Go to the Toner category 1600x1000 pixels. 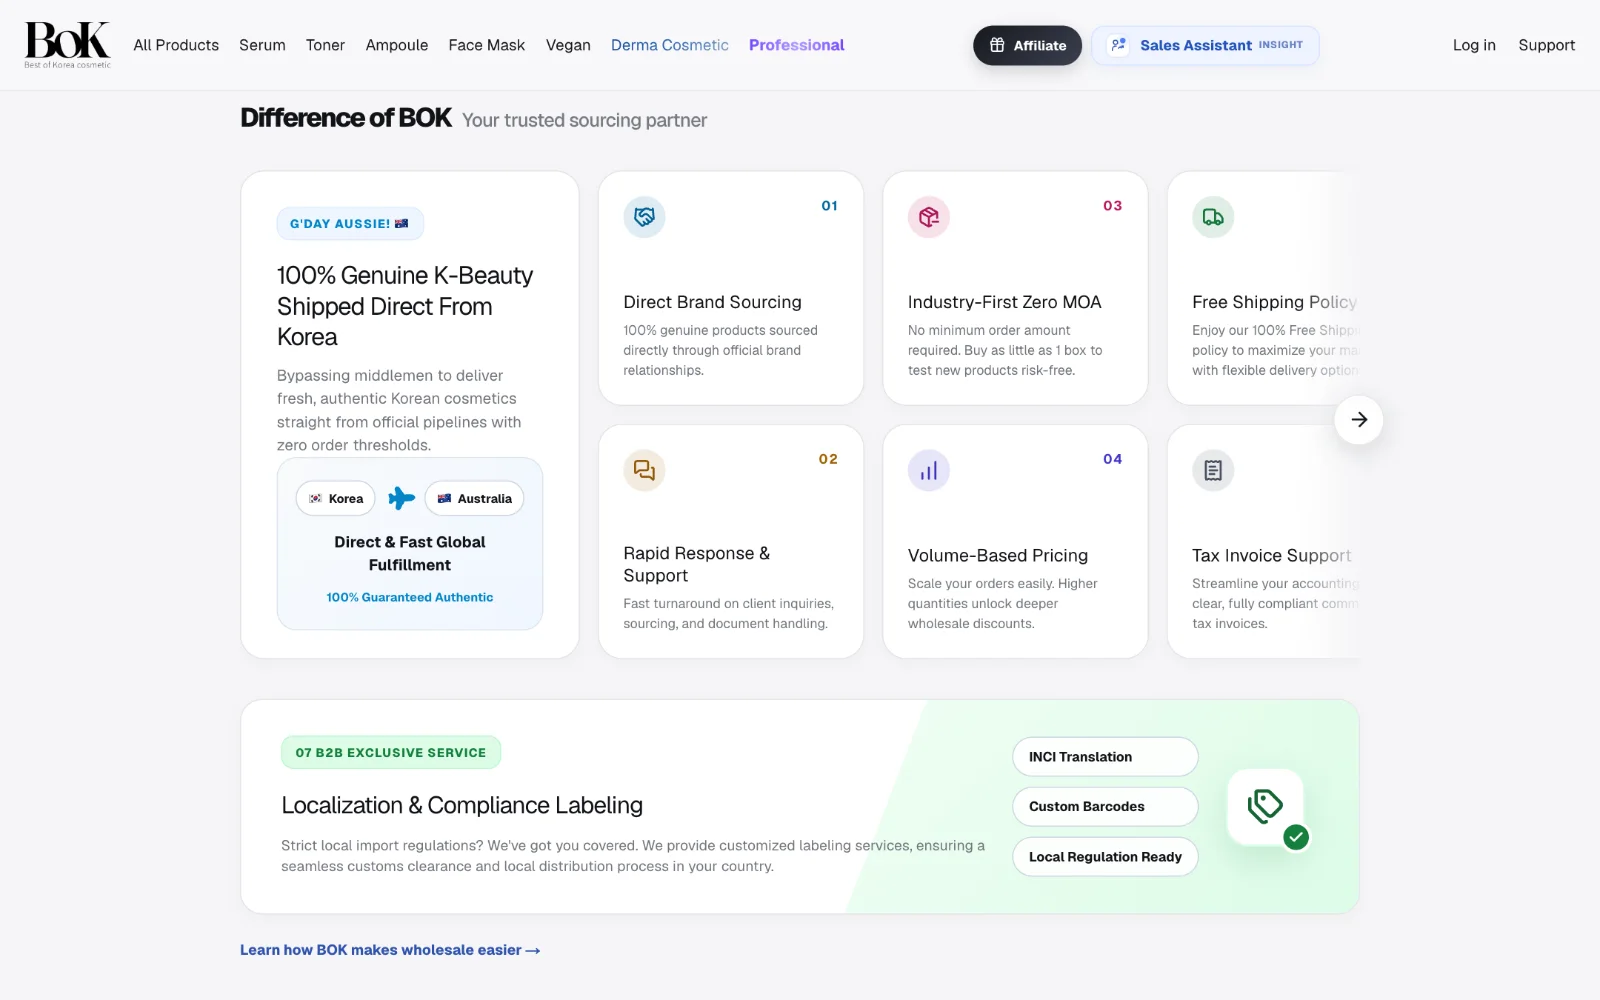coord(325,45)
